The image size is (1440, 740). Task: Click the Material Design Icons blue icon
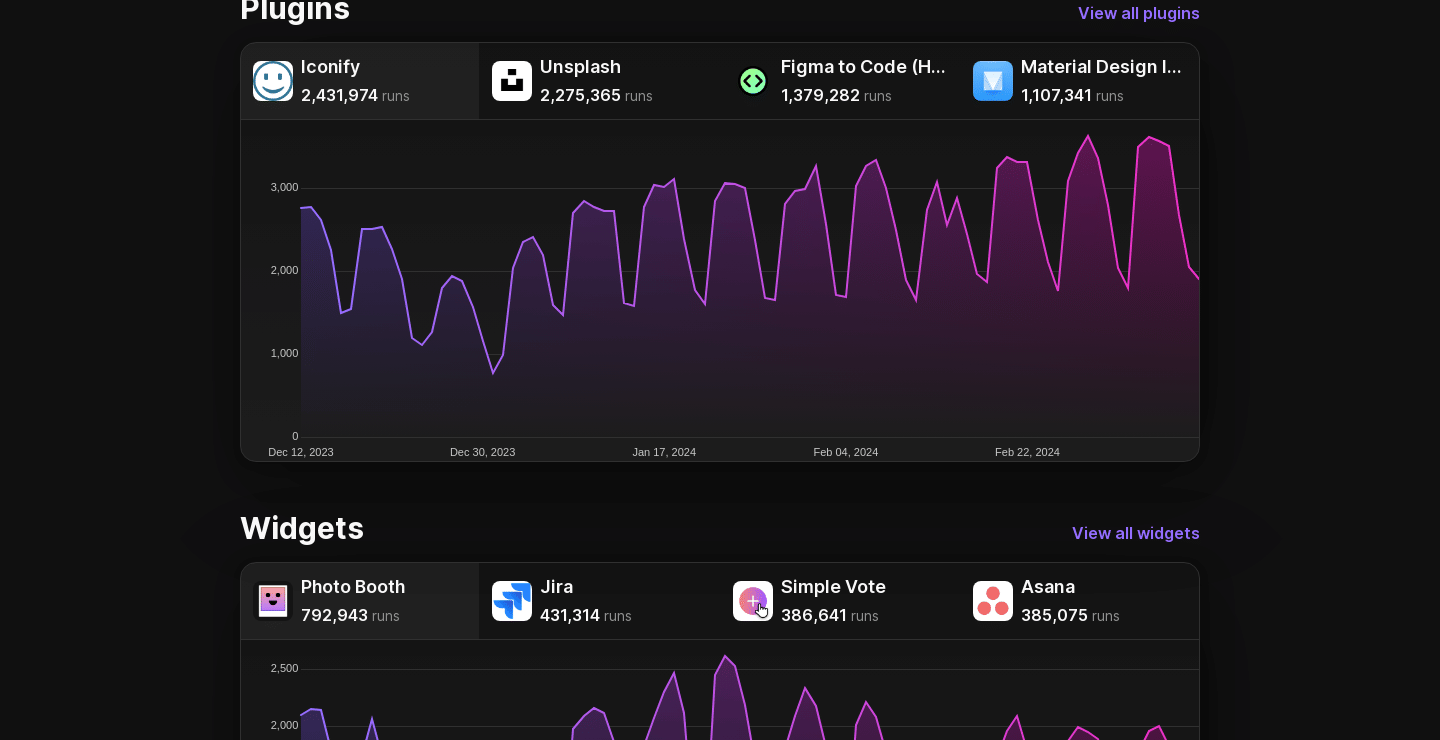pos(993,81)
